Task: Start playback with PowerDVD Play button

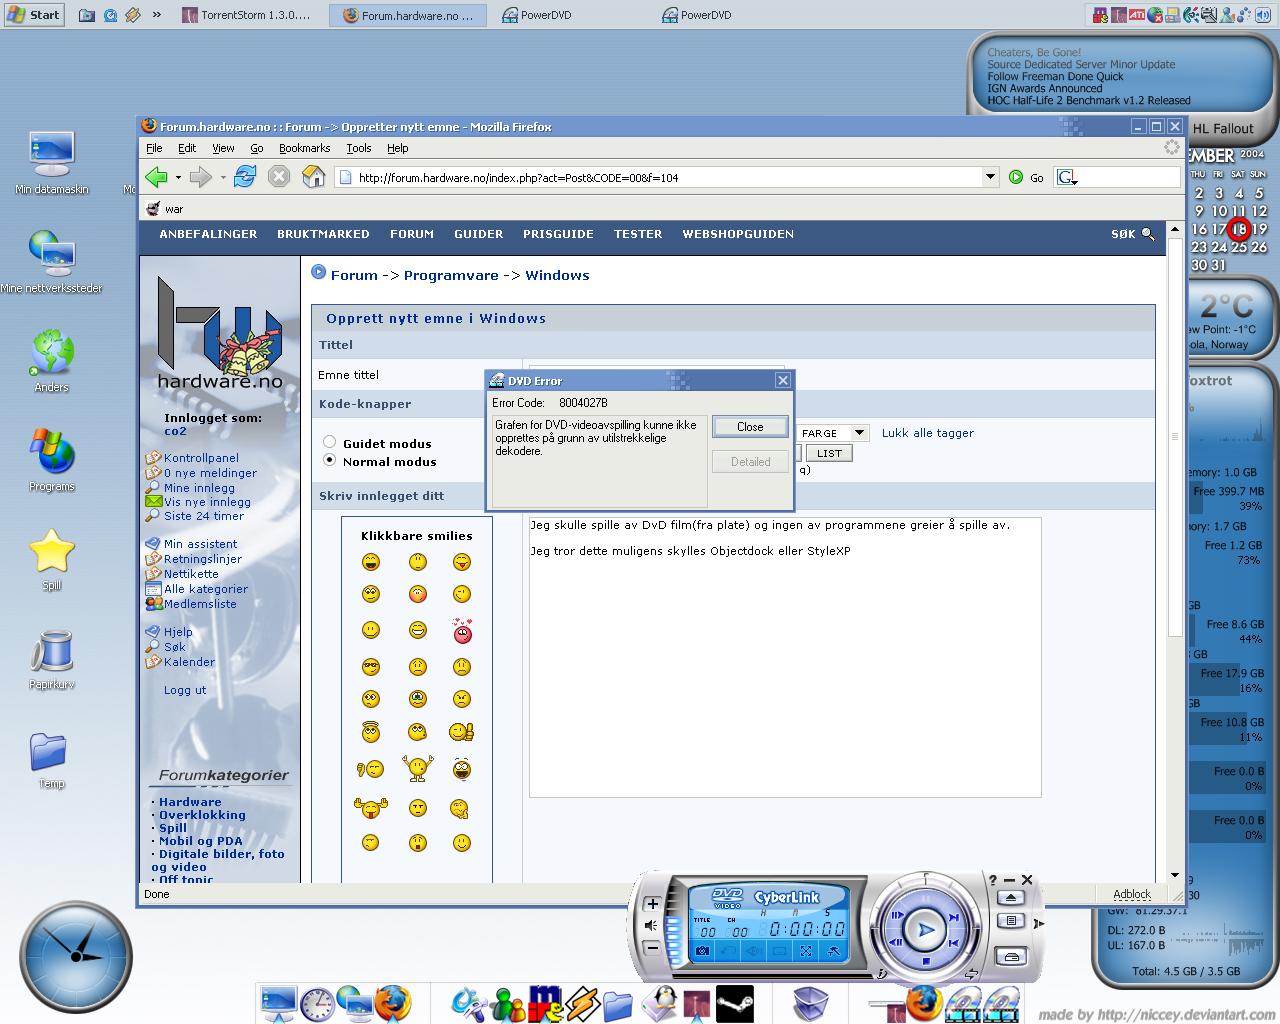Action: [927, 930]
